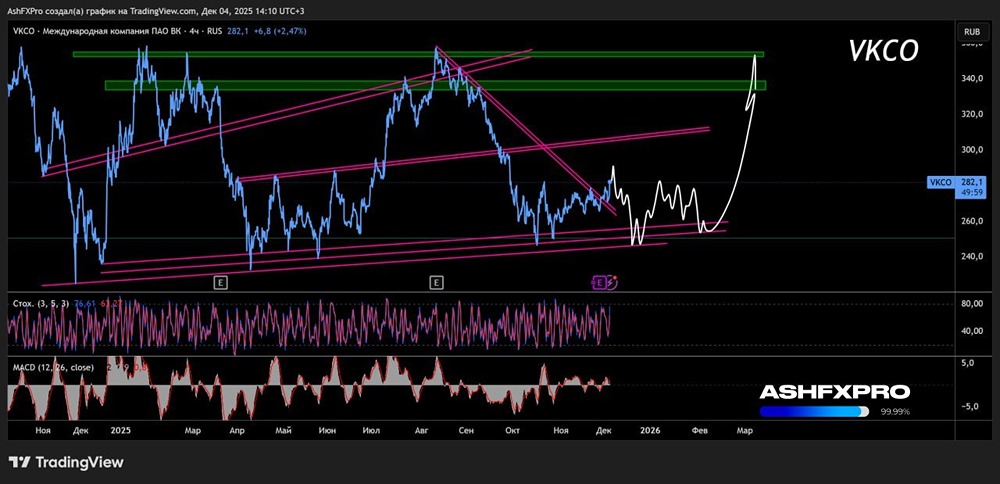Click the Июл label on the time axis
This screenshot has width=1000, height=484.
point(370,431)
